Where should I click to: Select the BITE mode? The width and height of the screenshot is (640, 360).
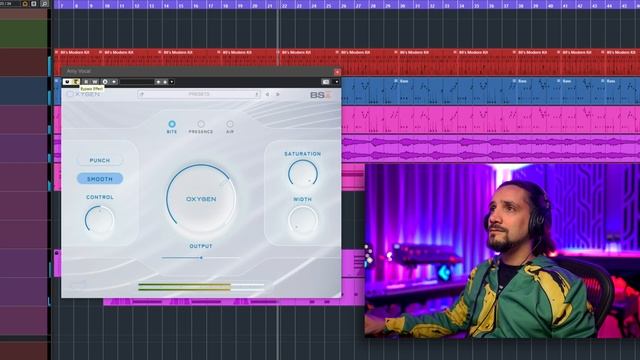[172, 124]
